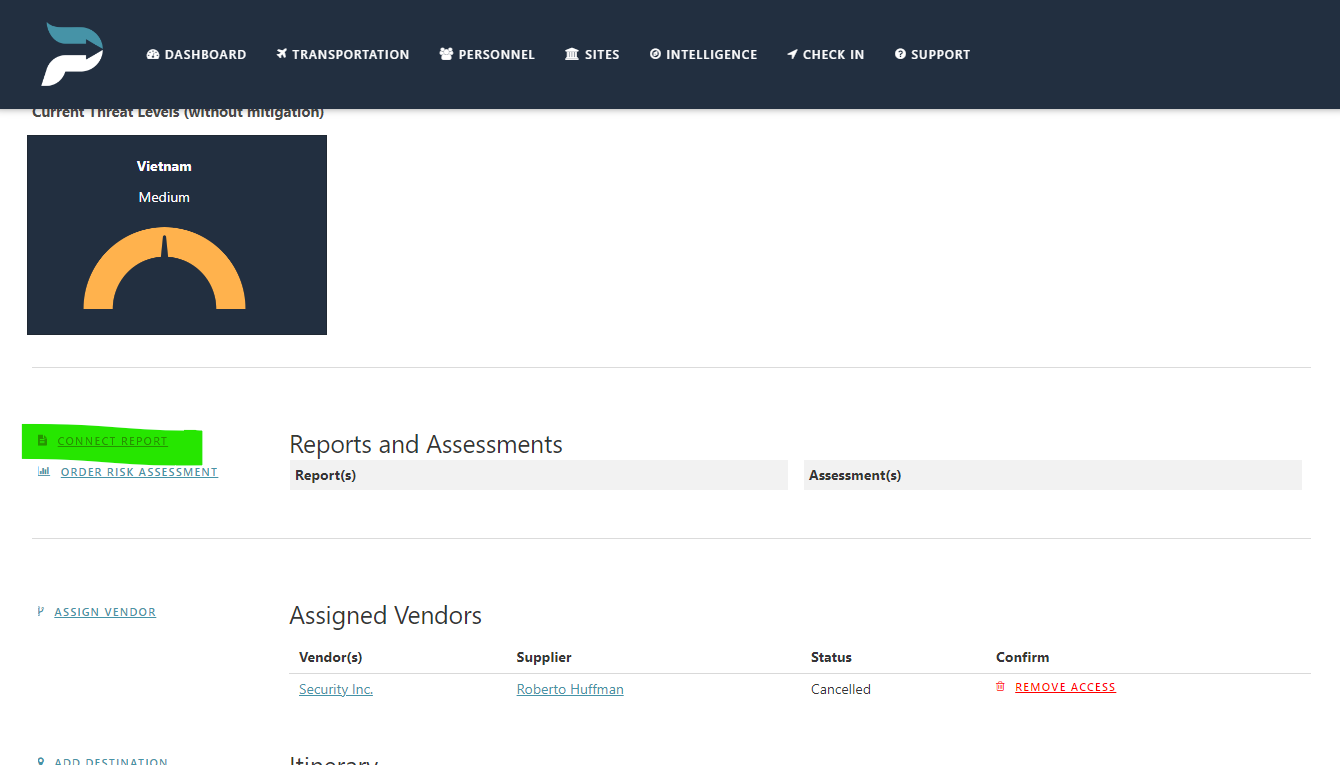
Task: Click the Vietnam threat level gauge card
Action: 177,235
